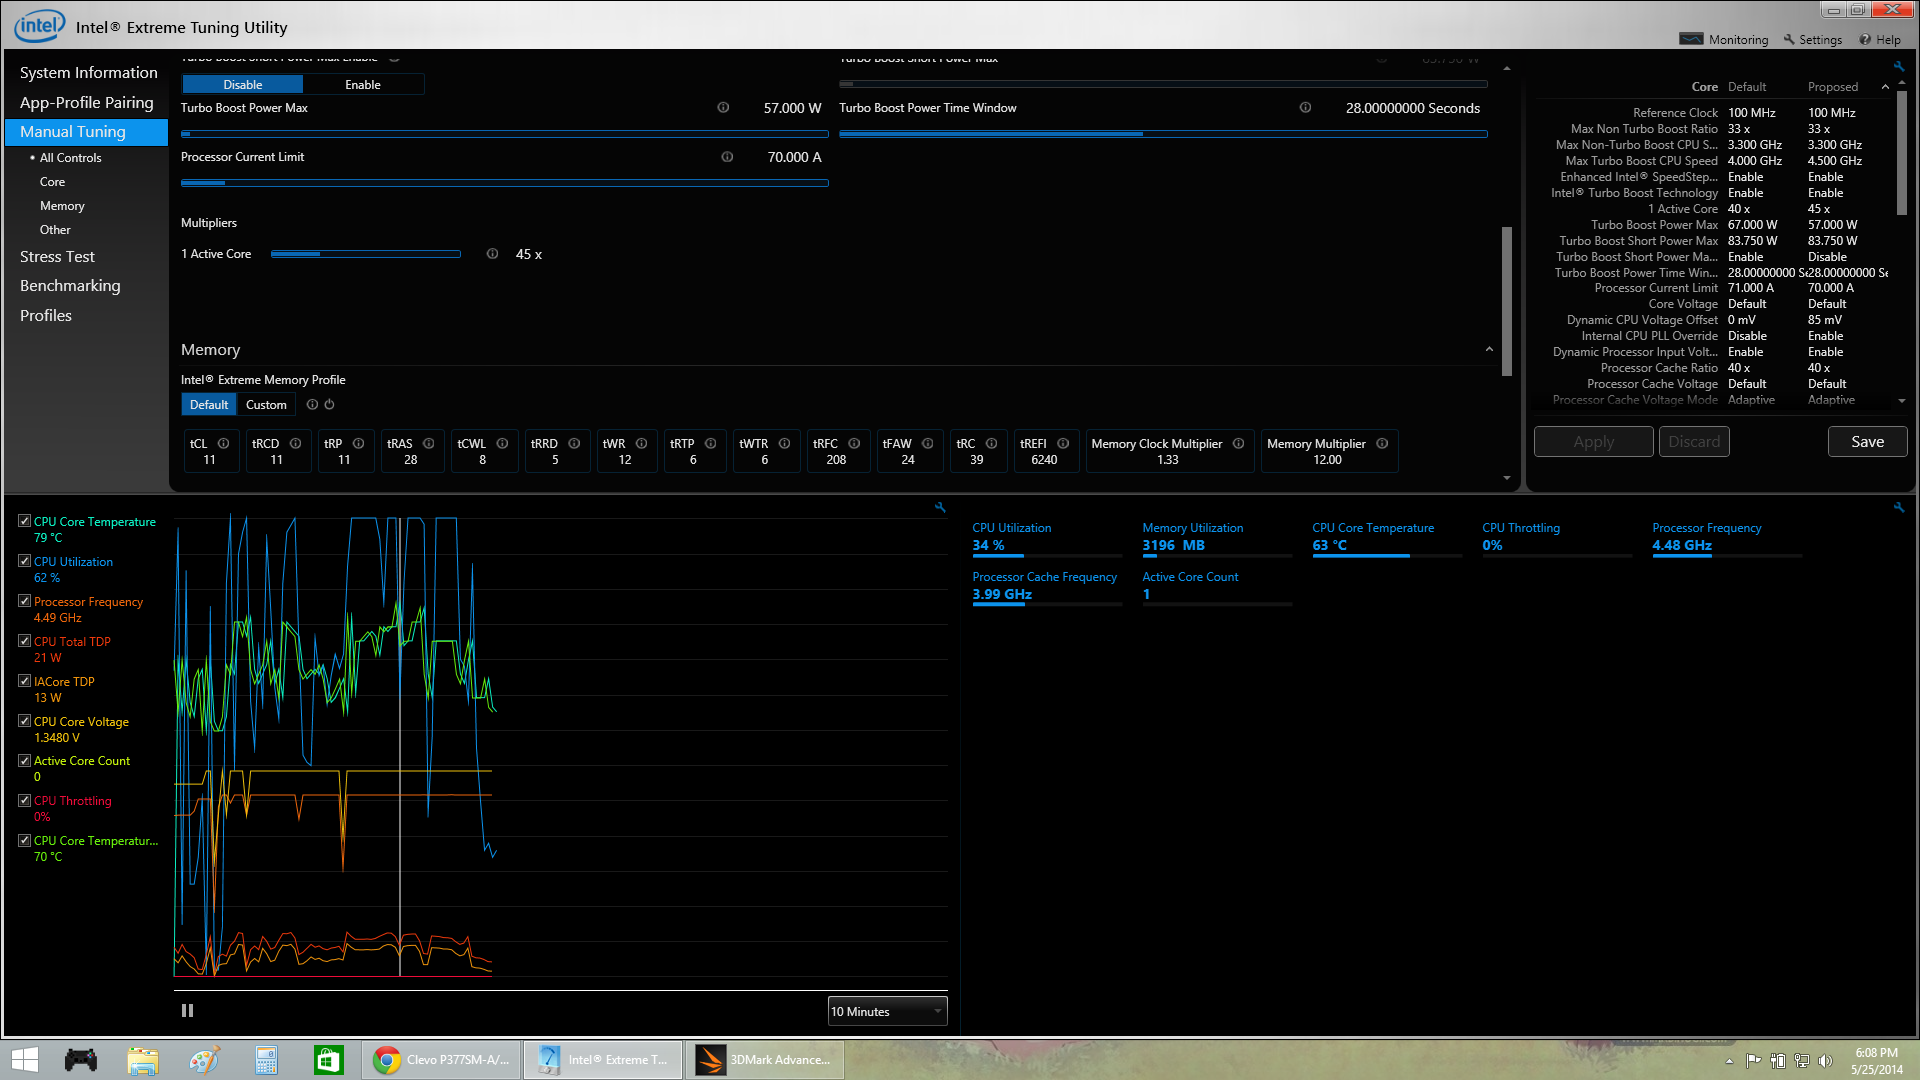Toggle CPU Throttling graph checkbox
1920x1080 pixels.
coord(24,801)
